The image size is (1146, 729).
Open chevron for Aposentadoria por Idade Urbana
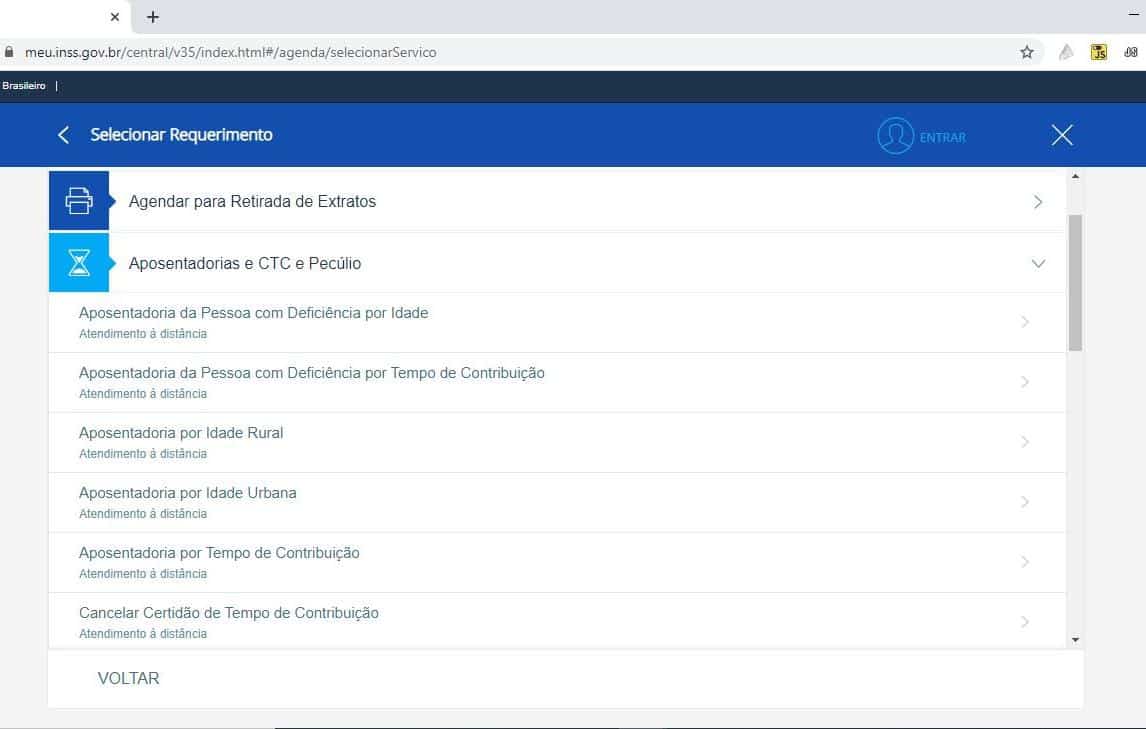(x=1025, y=502)
